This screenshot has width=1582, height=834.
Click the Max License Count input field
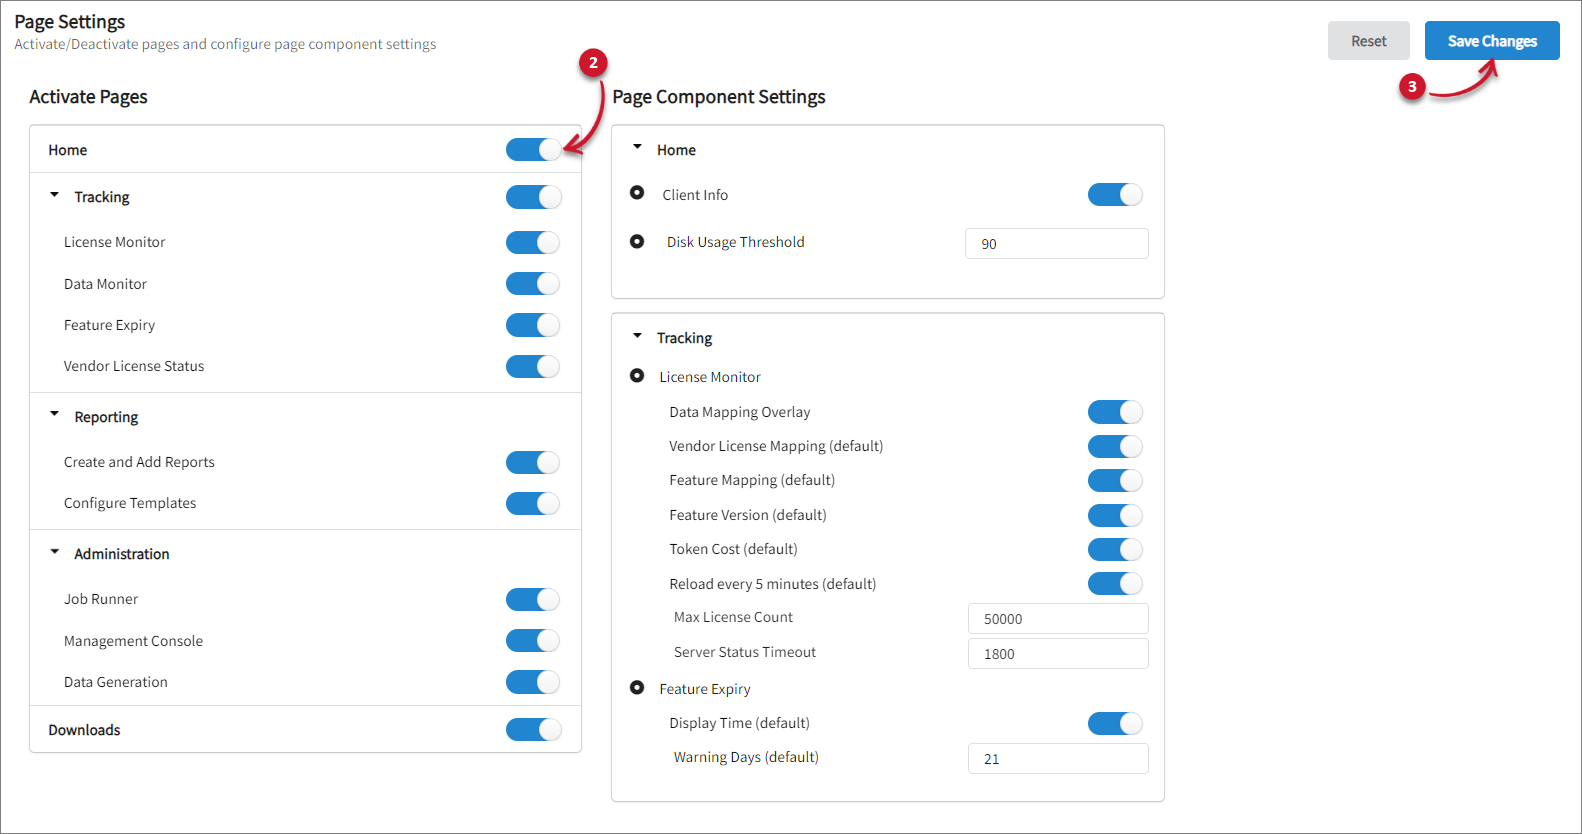click(1057, 619)
